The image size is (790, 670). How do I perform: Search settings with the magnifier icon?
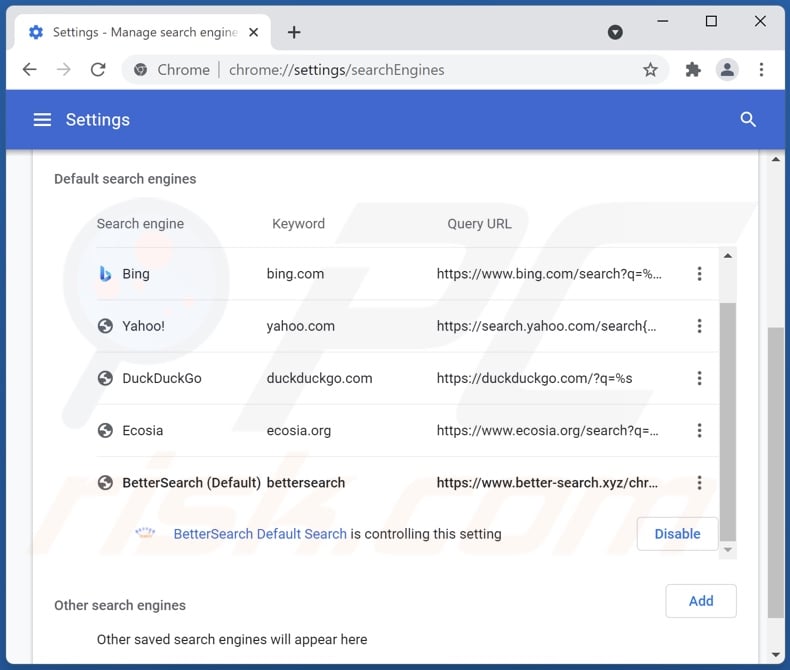tap(748, 120)
